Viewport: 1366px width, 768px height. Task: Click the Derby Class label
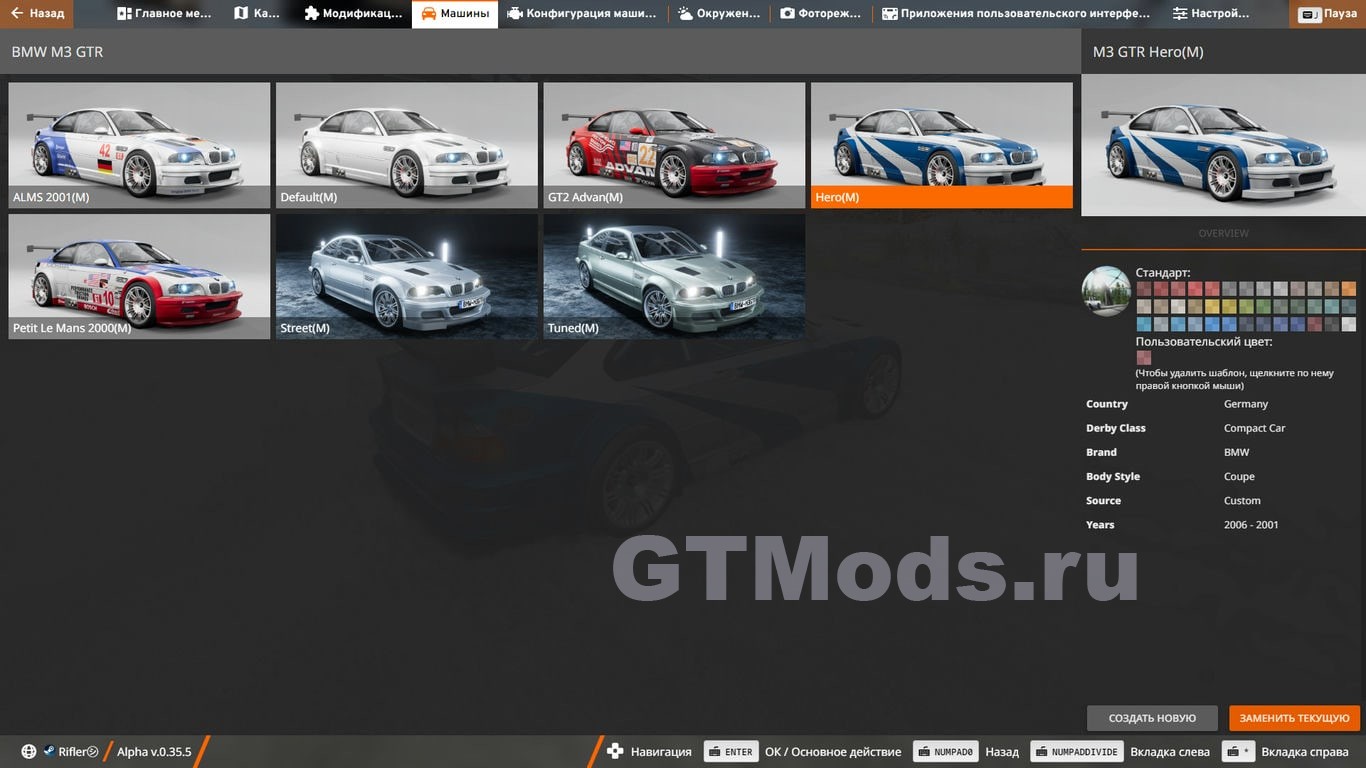(x=1116, y=428)
